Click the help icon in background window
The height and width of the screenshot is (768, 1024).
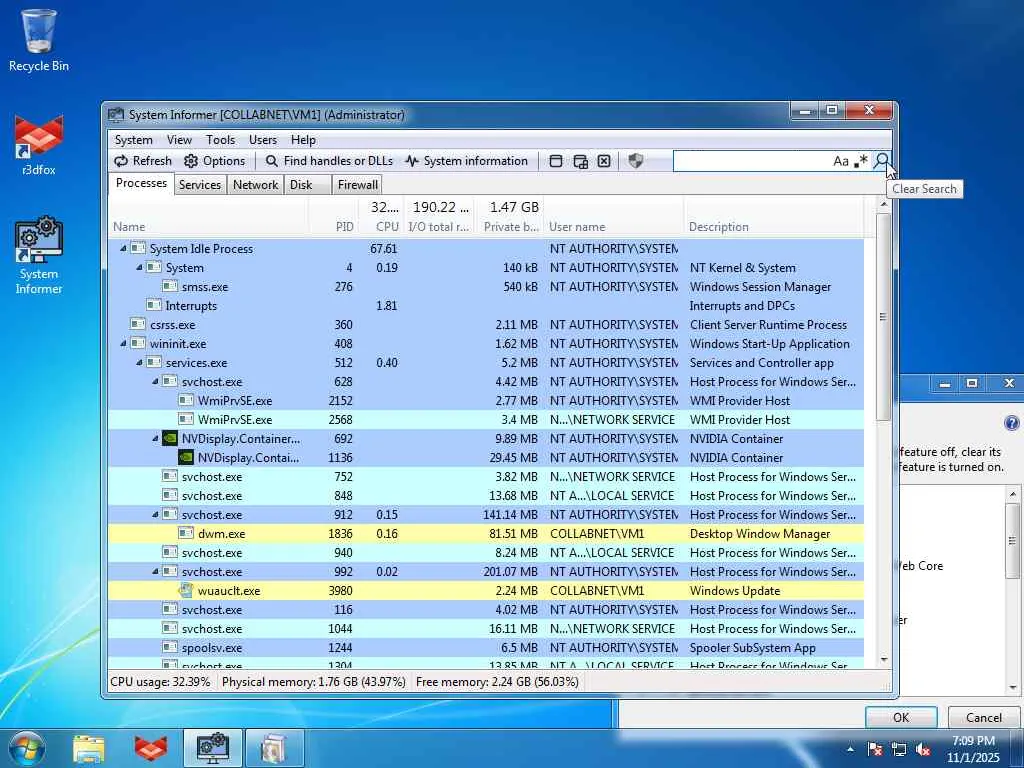1011,423
